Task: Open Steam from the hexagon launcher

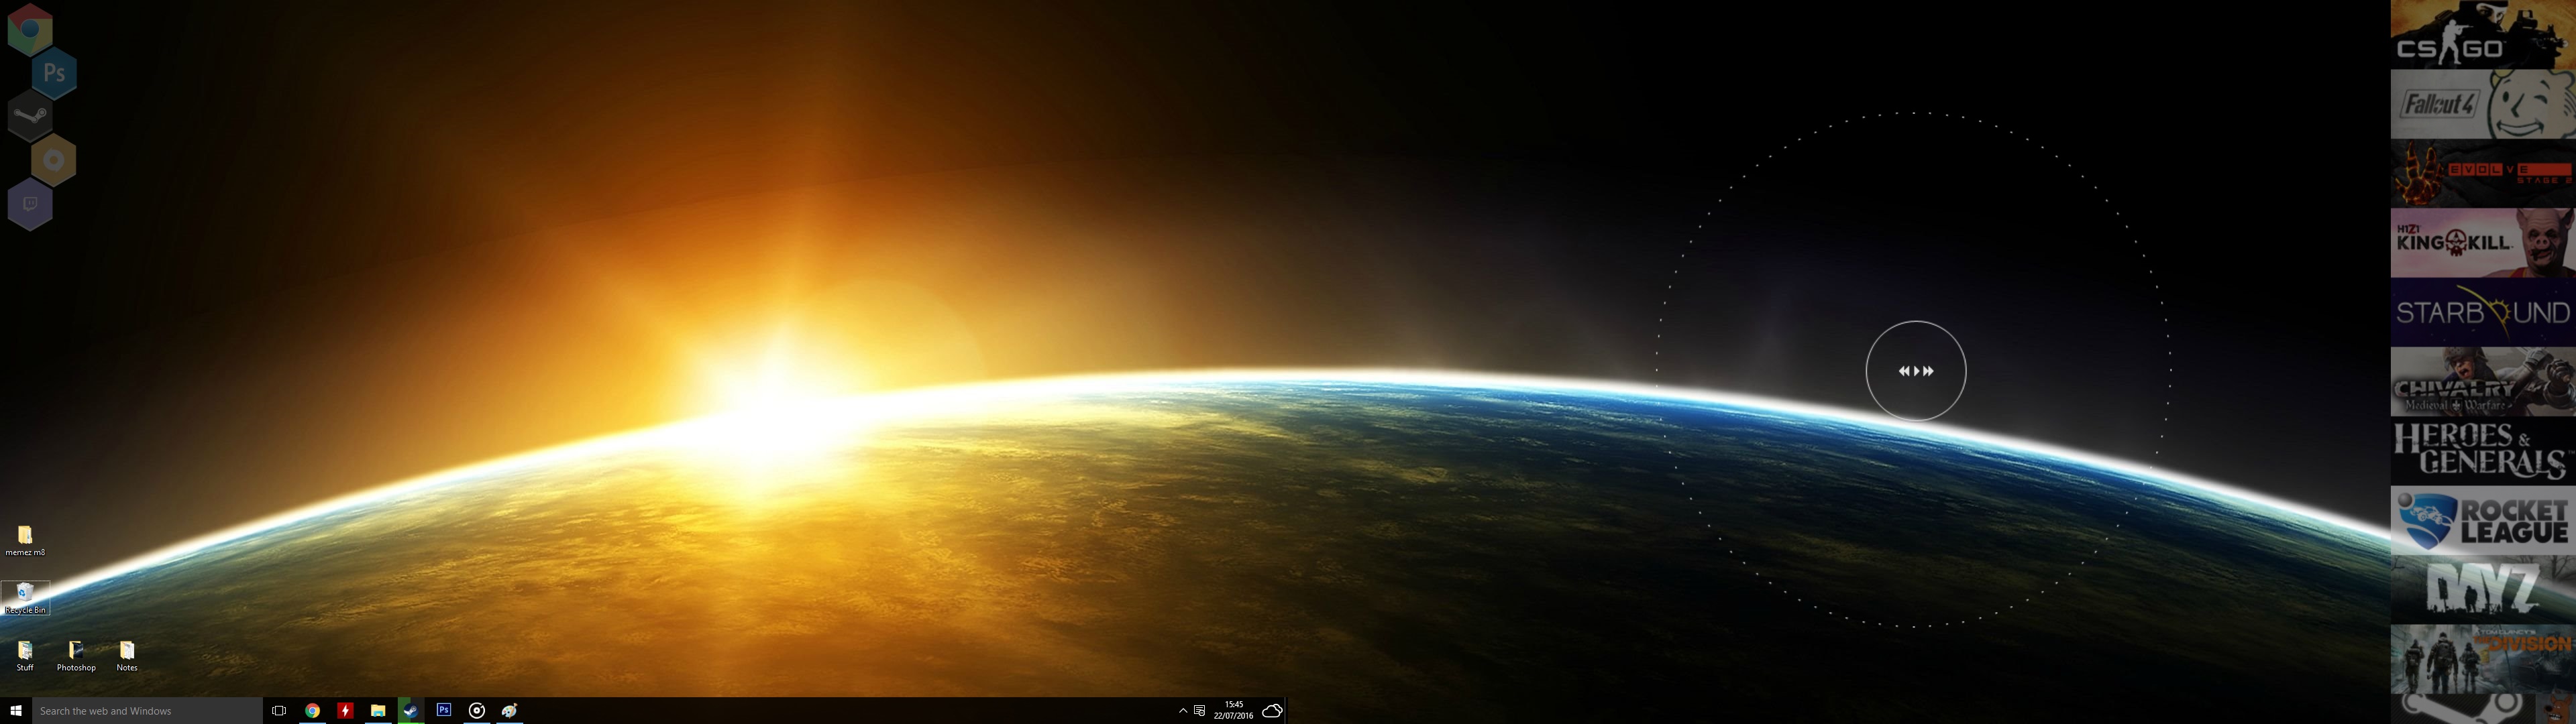Action: (x=30, y=117)
